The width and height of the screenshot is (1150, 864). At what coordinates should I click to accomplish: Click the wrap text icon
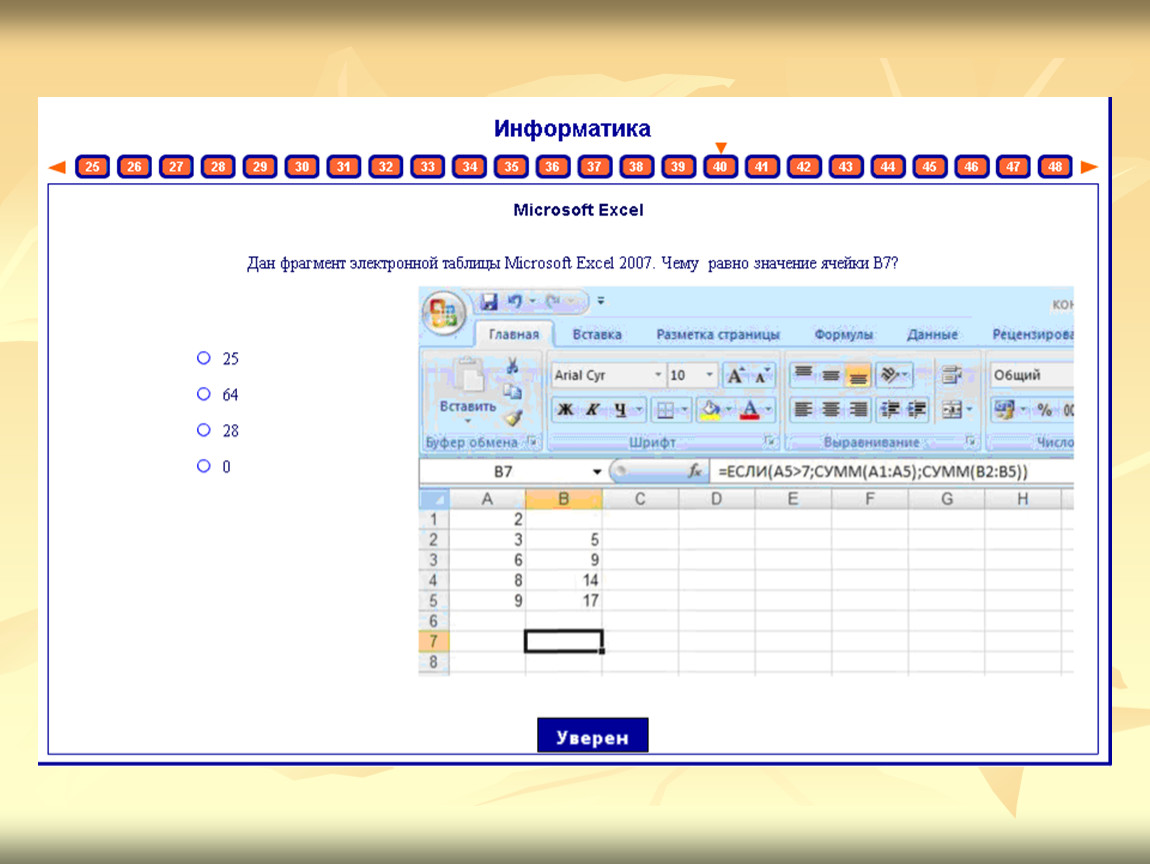(x=952, y=375)
